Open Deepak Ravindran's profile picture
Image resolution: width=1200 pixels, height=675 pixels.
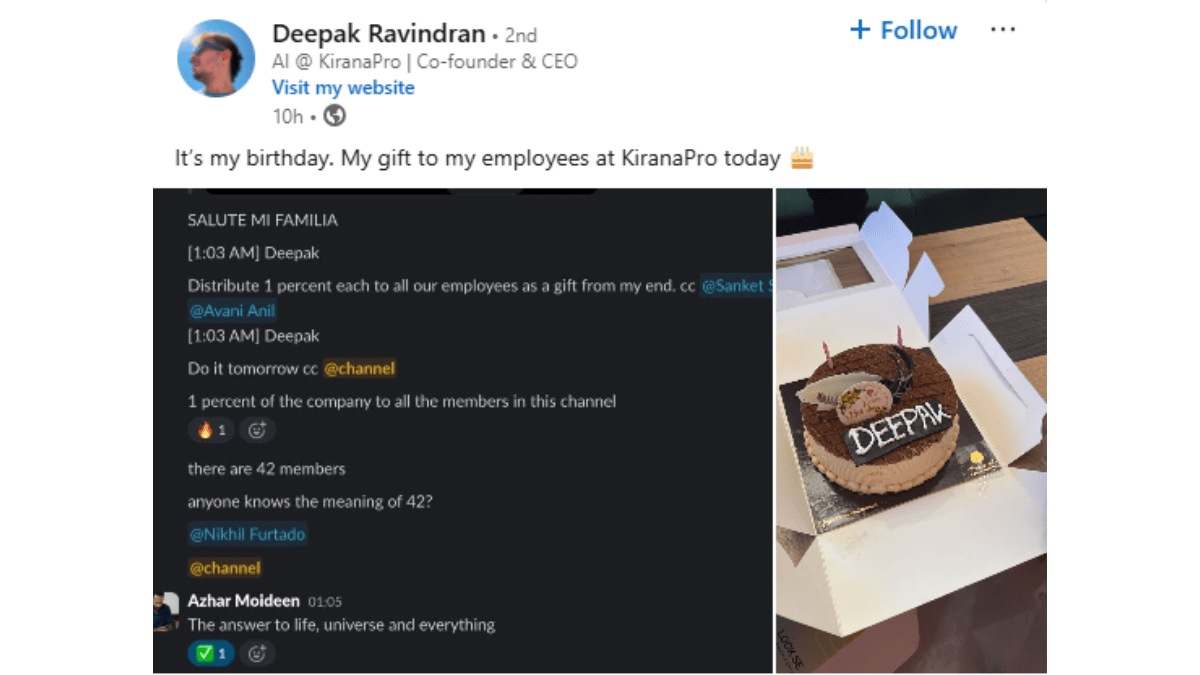216,58
